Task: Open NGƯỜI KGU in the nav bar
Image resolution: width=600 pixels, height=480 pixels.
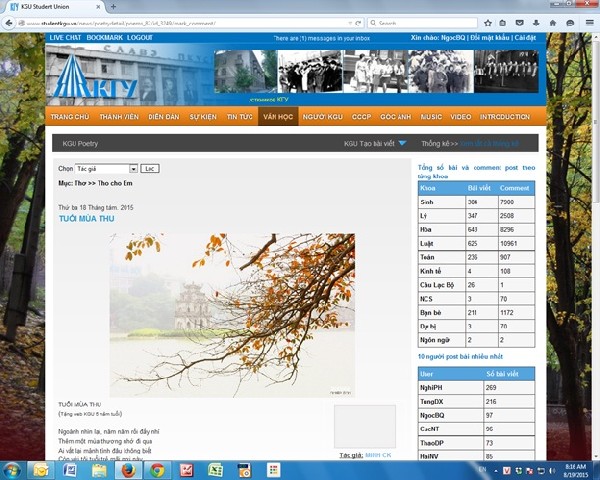Action: 323,117
